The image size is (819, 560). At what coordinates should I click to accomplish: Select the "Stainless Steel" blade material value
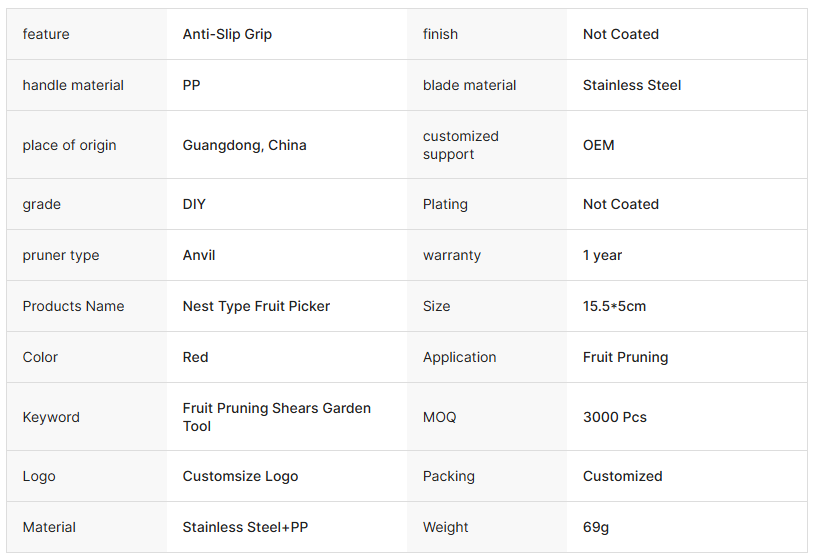pos(632,85)
